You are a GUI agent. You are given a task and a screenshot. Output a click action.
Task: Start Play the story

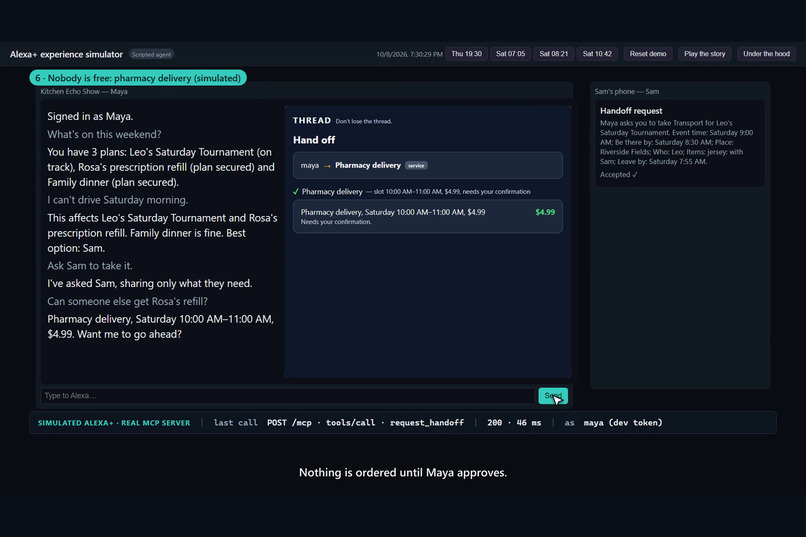click(x=704, y=54)
